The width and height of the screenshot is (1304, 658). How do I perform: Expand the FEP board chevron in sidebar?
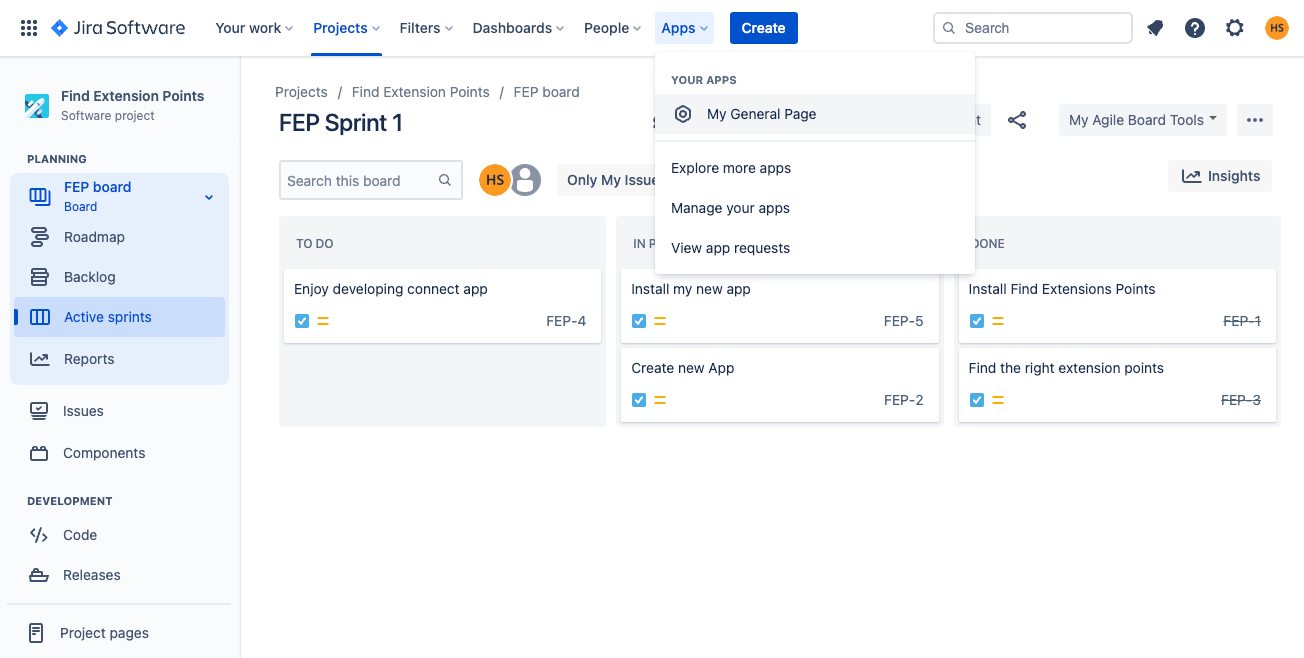(209, 197)
